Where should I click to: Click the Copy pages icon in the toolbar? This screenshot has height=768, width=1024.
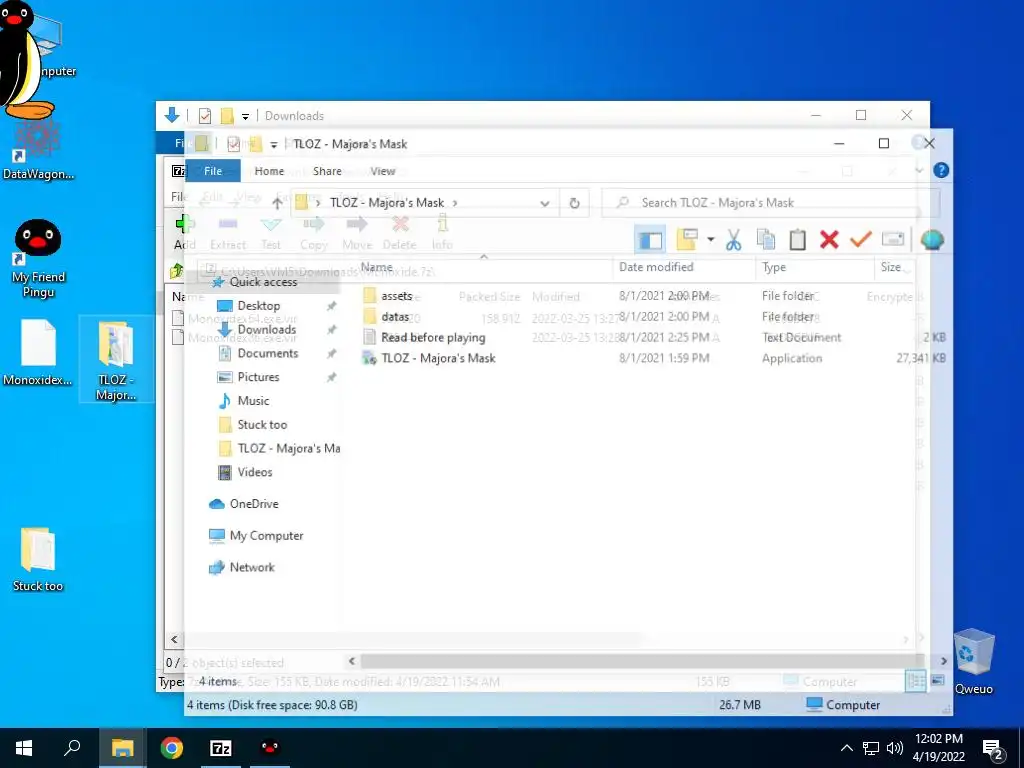[x=765, y=240]
